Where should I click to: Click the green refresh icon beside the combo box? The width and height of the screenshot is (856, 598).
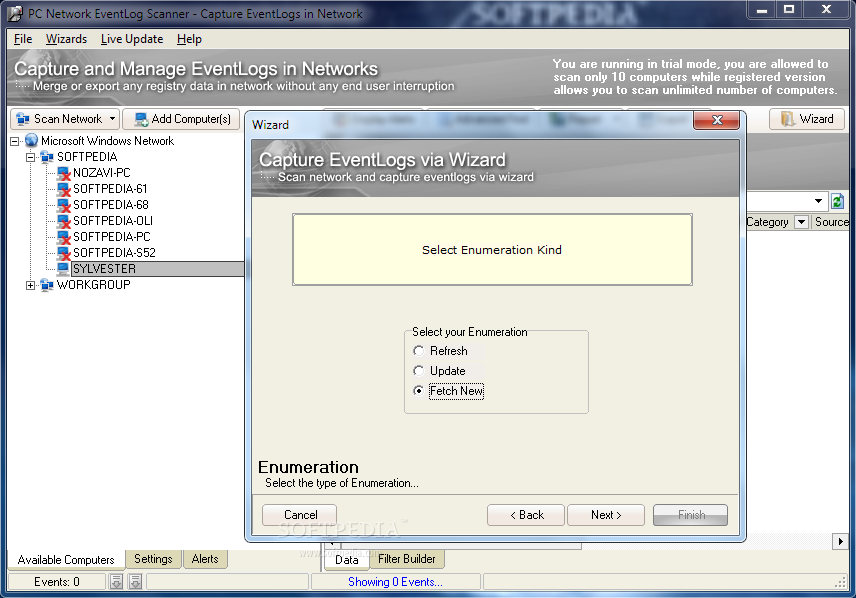pos(837,201)
